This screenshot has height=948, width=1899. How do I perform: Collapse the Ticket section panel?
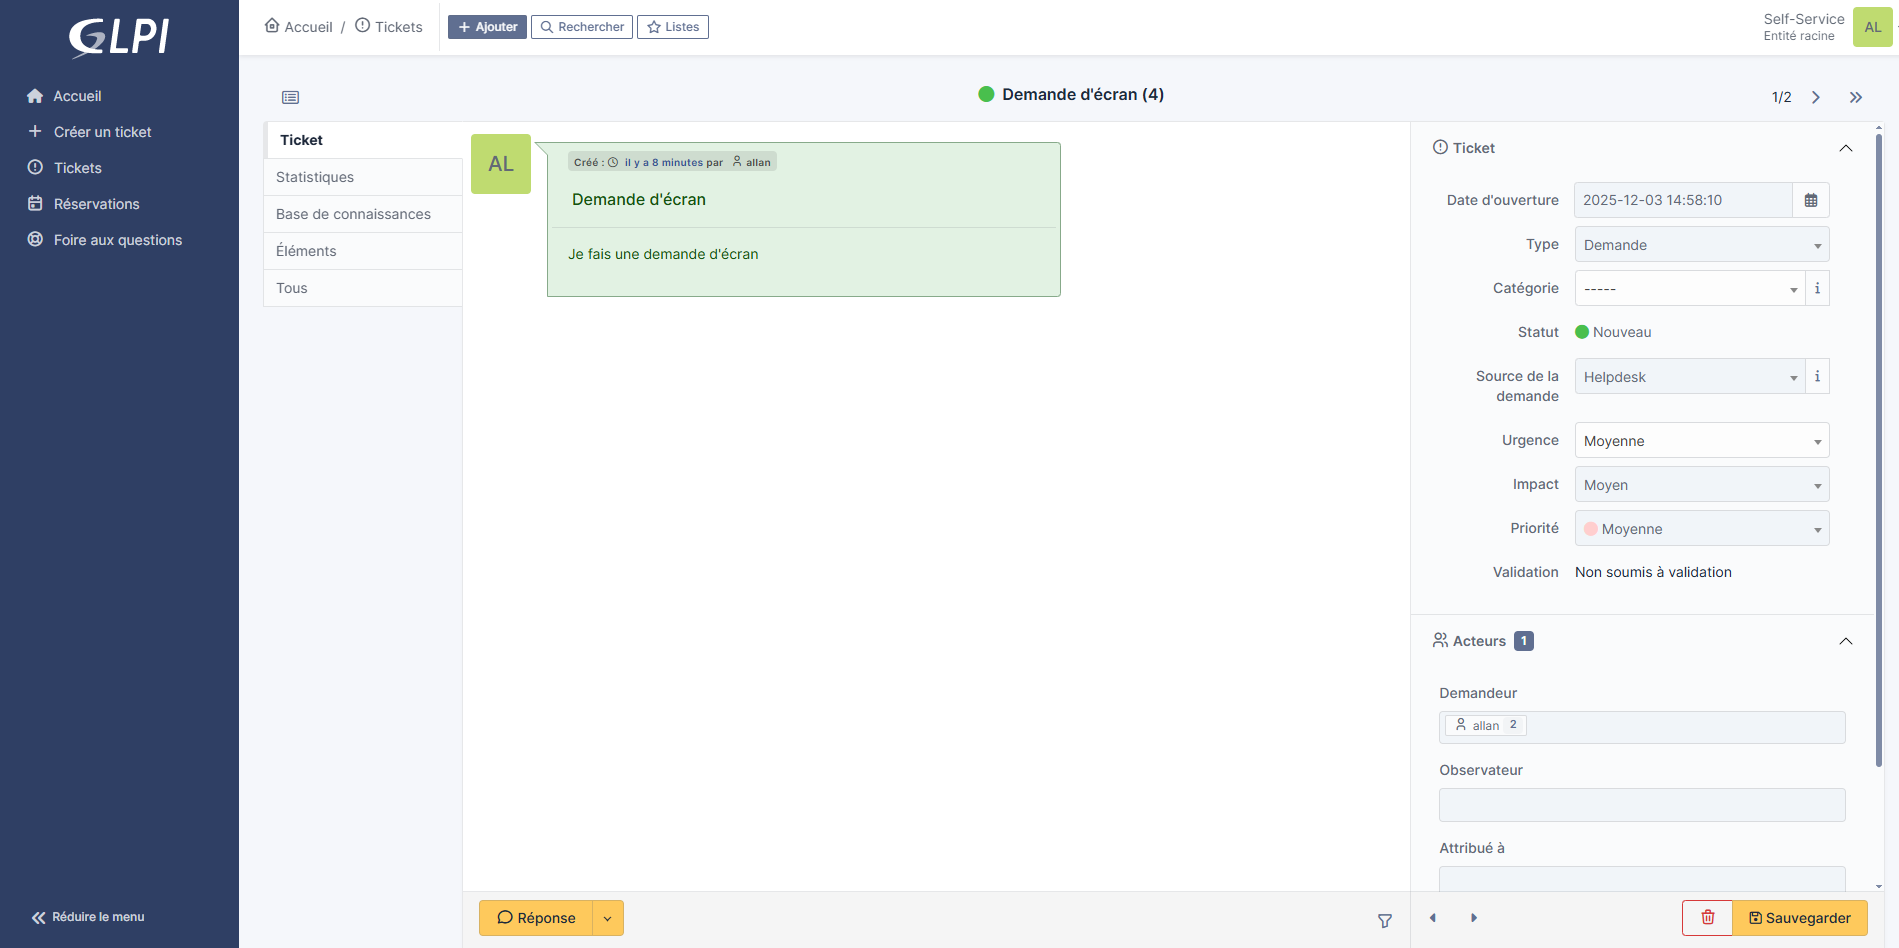1845,148
